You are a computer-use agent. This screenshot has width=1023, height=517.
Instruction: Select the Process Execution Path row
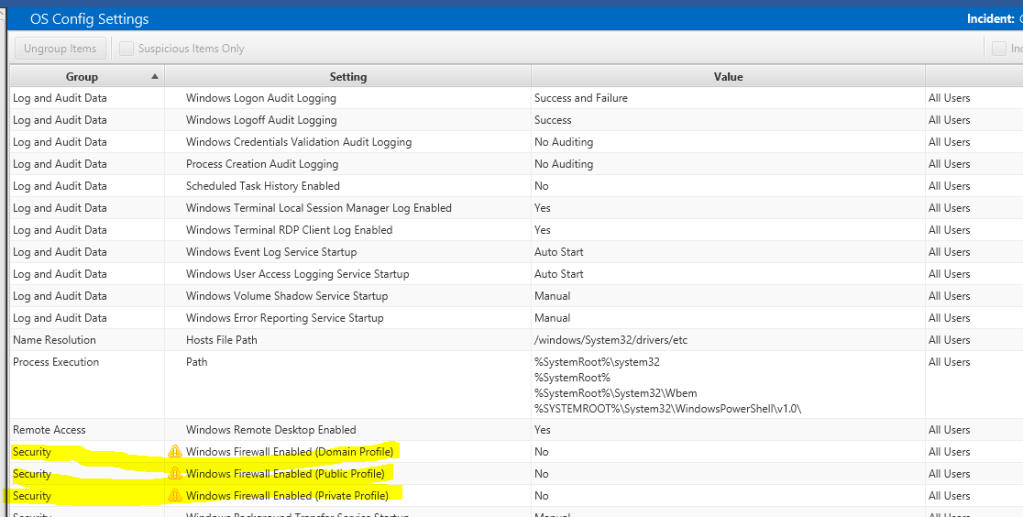[197, 362]
